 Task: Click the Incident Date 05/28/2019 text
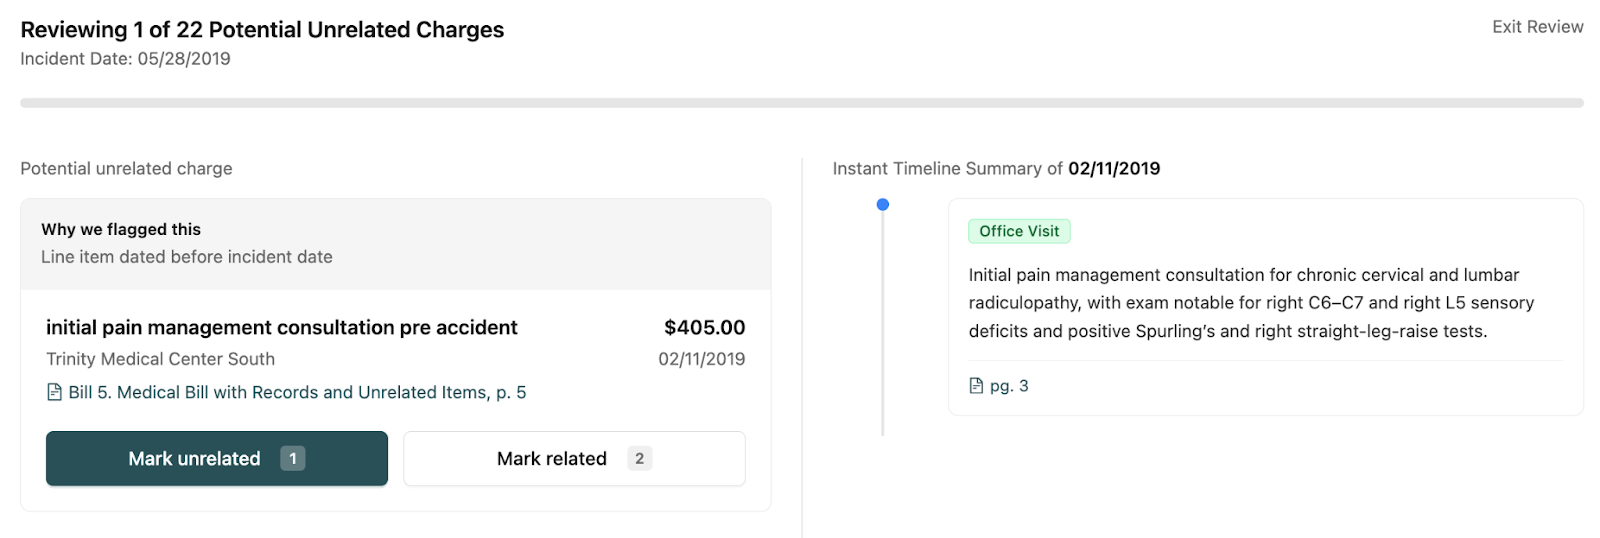point(125,59)
